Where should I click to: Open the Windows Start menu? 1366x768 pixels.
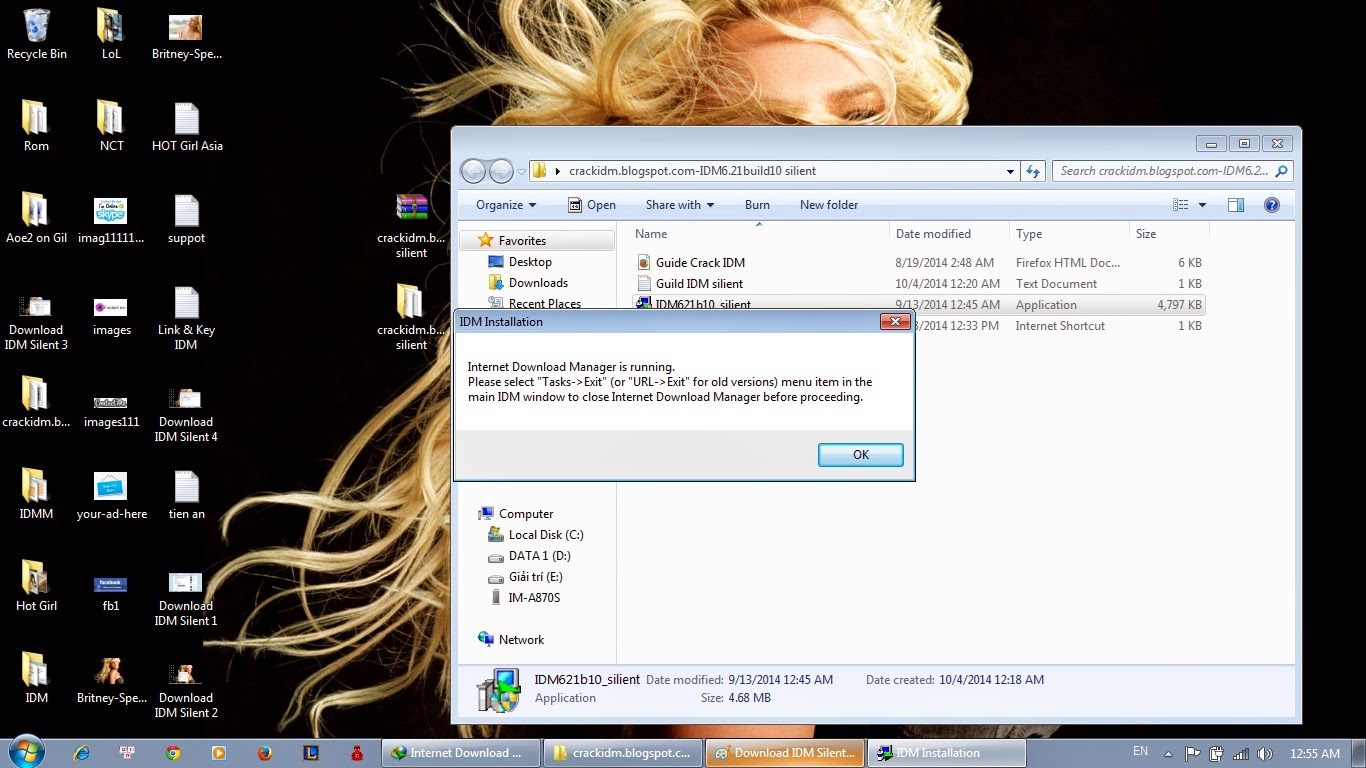point(25,752)
